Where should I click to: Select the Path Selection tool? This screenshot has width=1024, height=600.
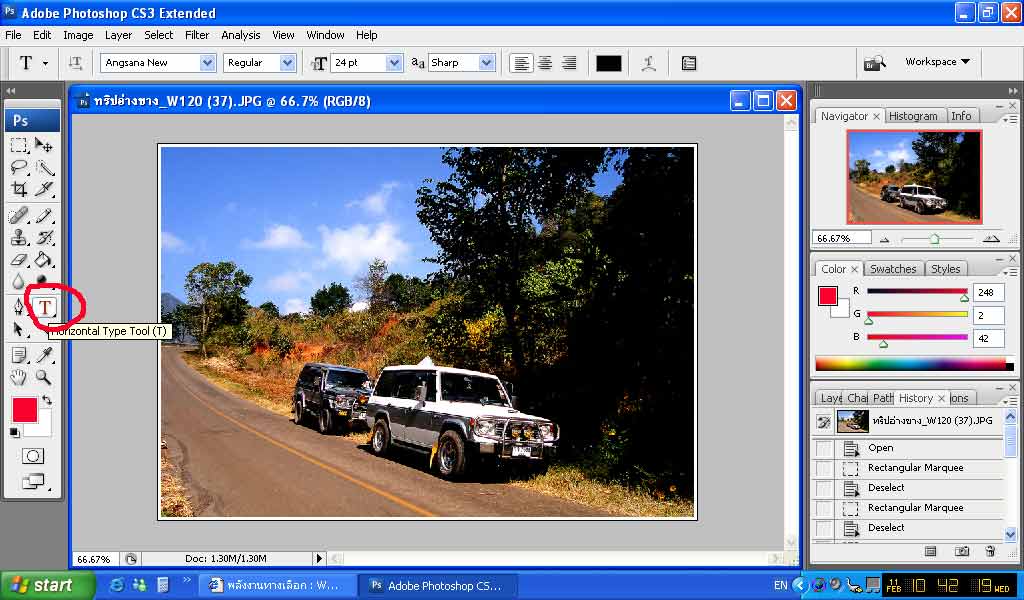[x=19, y=329]
